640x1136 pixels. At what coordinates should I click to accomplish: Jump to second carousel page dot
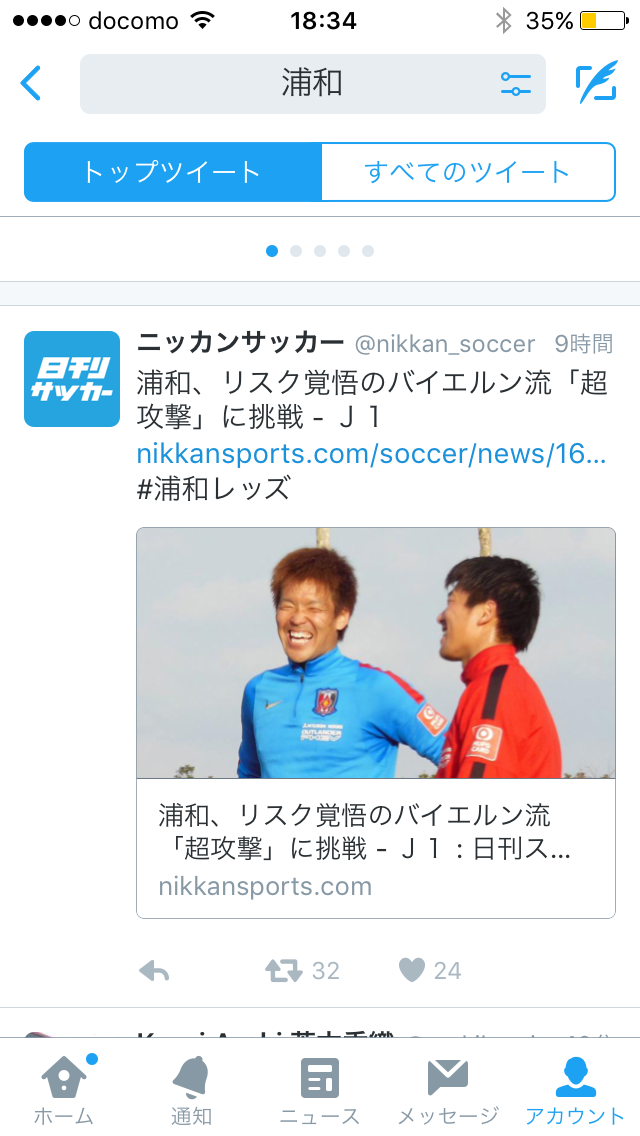point(296,251)
